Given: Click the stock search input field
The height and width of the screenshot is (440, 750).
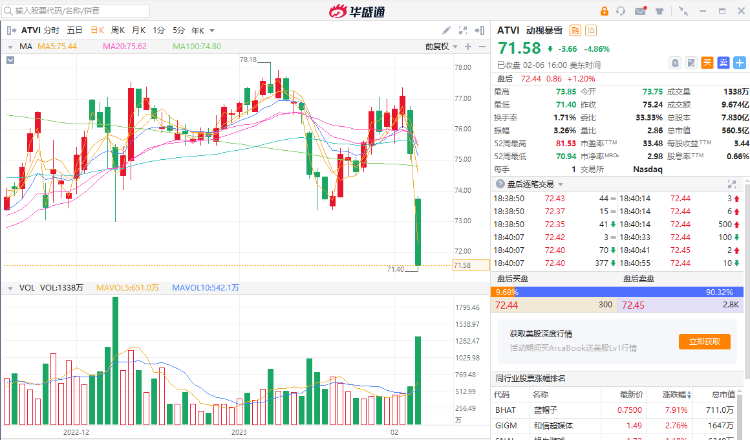Looking at the screenshot, I should pyautogui.click(x=76, y=11).
